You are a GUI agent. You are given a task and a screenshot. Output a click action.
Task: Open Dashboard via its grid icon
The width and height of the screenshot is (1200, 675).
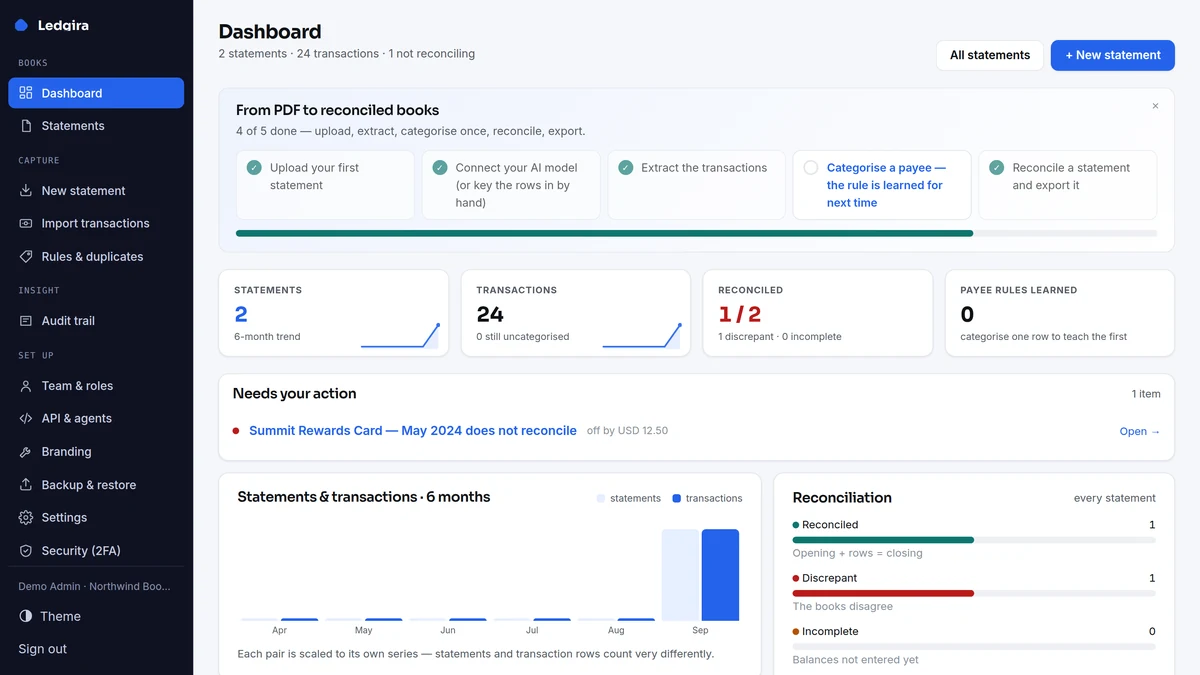coord(26,93)
